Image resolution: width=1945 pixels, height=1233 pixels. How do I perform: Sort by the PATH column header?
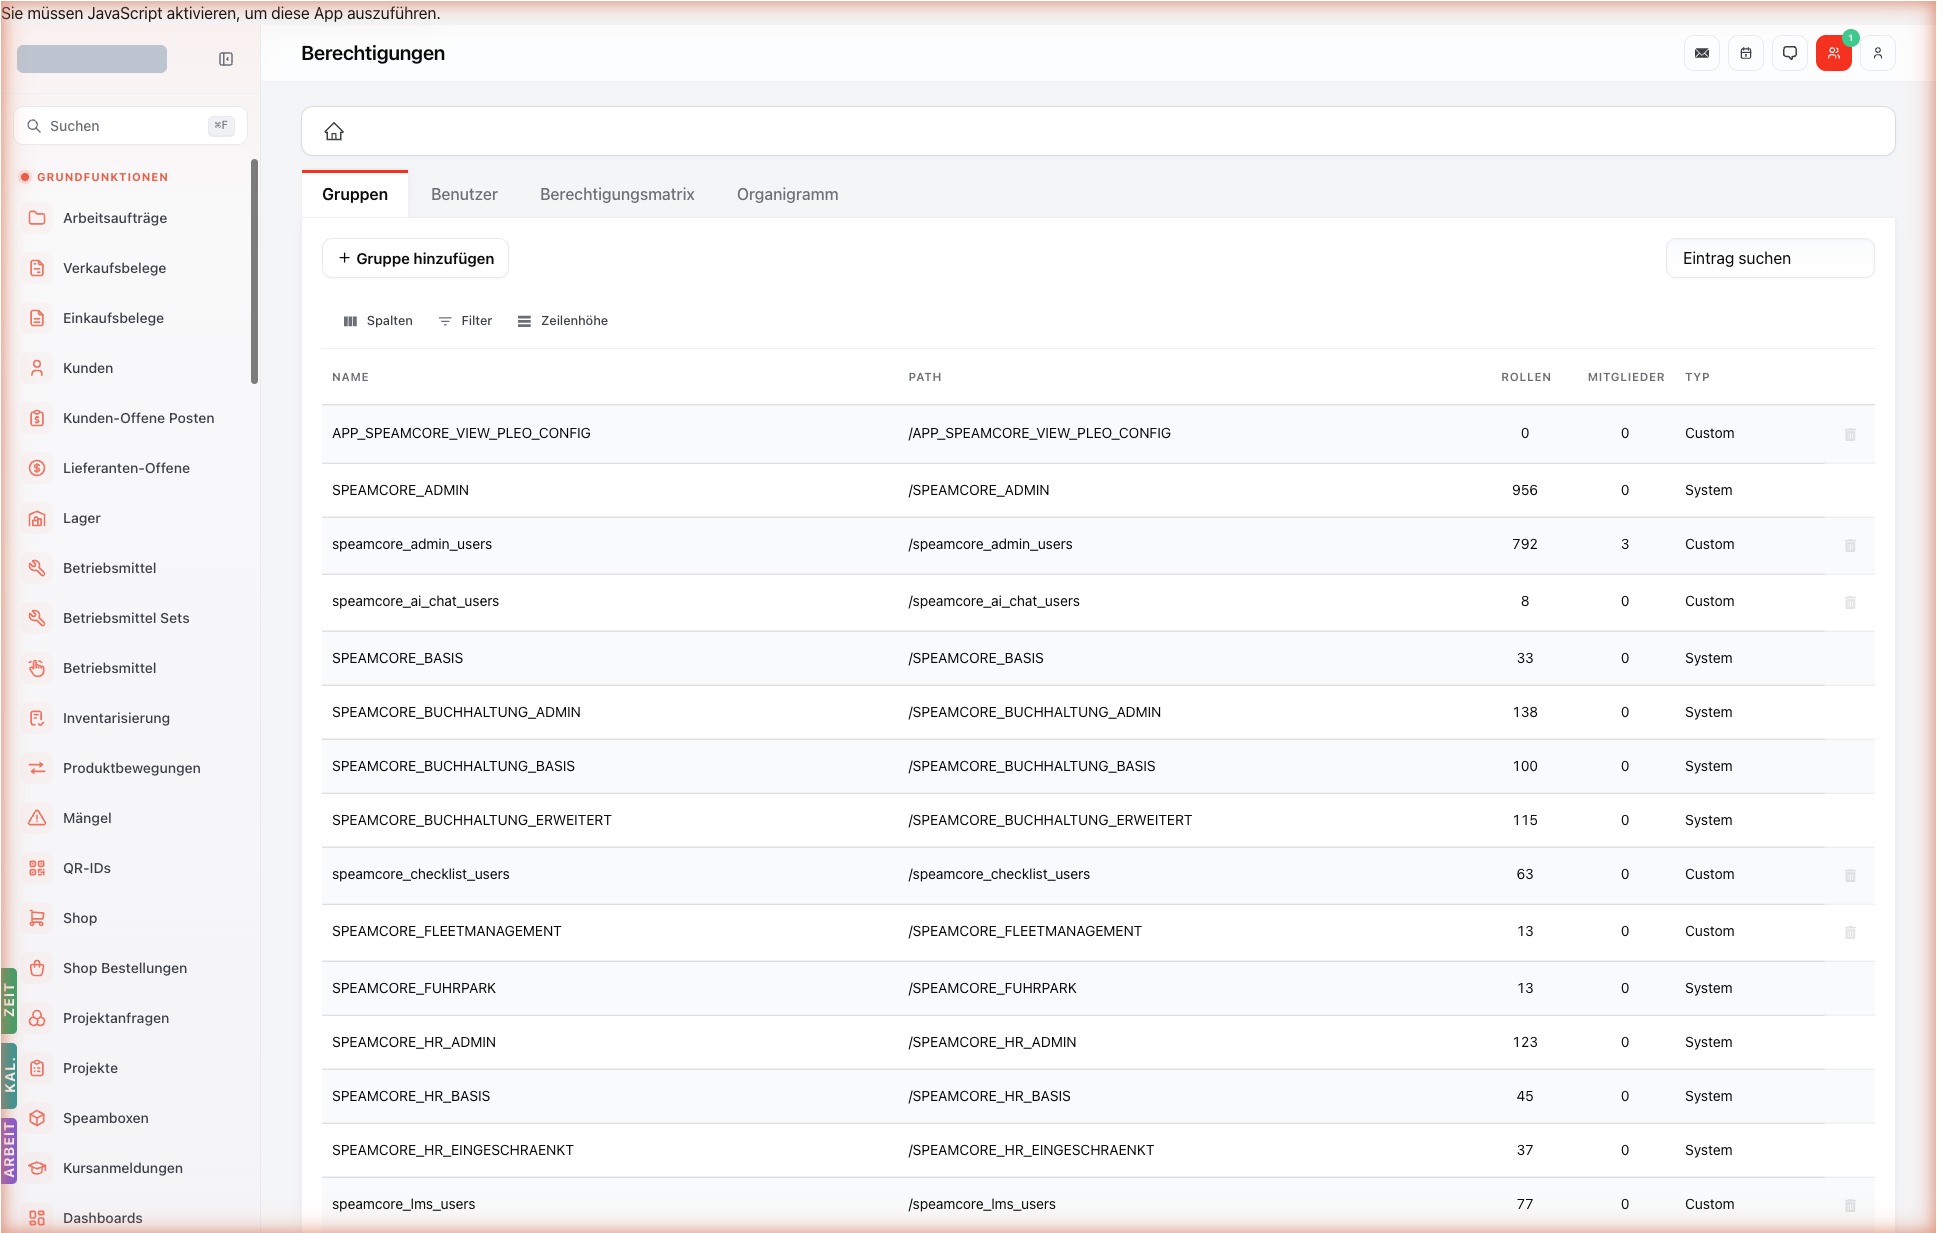point(925,377)
